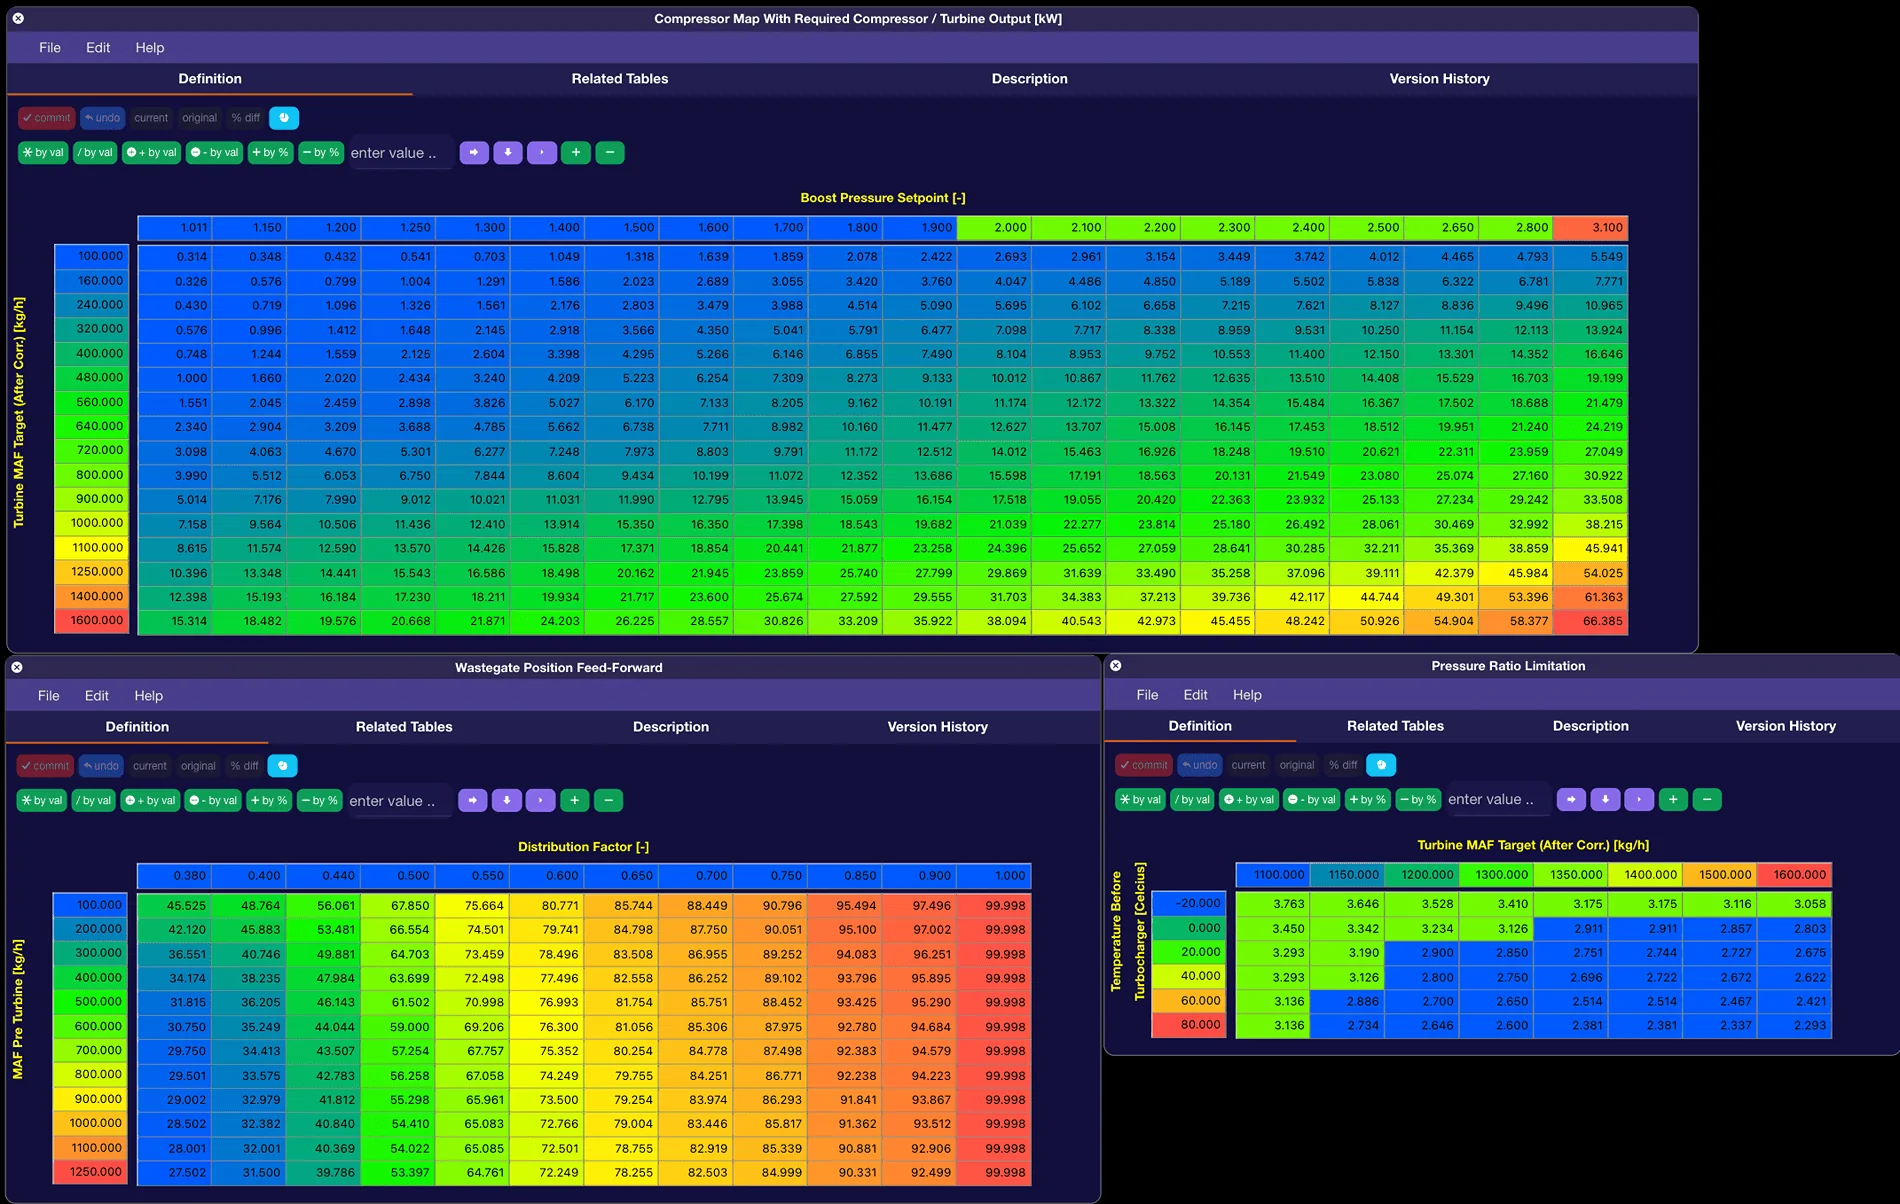The image size is (1900, 1204).
Task: Select cell 3.763 in Pressure Ratio Limitation table
Action: click(x=1273, y=904)
